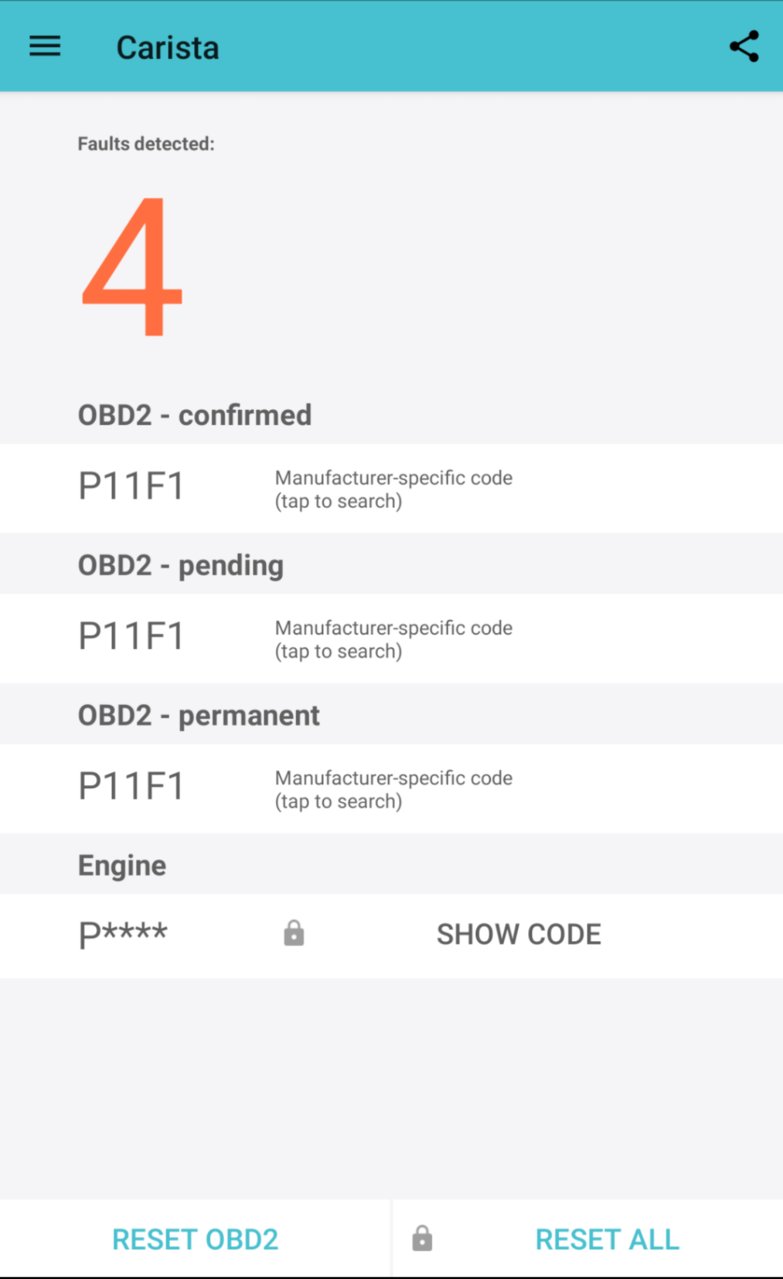
Task: Tap the Carista app title
Action: pyautogui.click(x=167, y=47)
